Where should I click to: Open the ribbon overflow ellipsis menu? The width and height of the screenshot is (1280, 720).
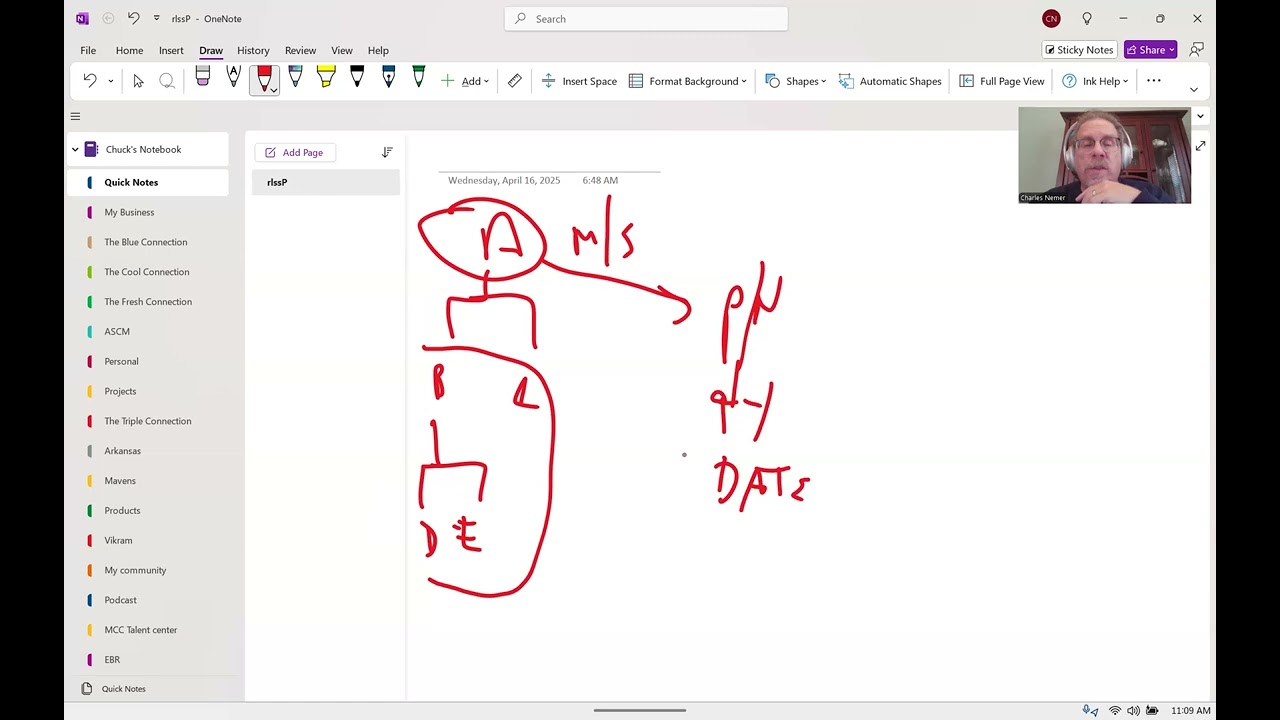point(1153,81)
